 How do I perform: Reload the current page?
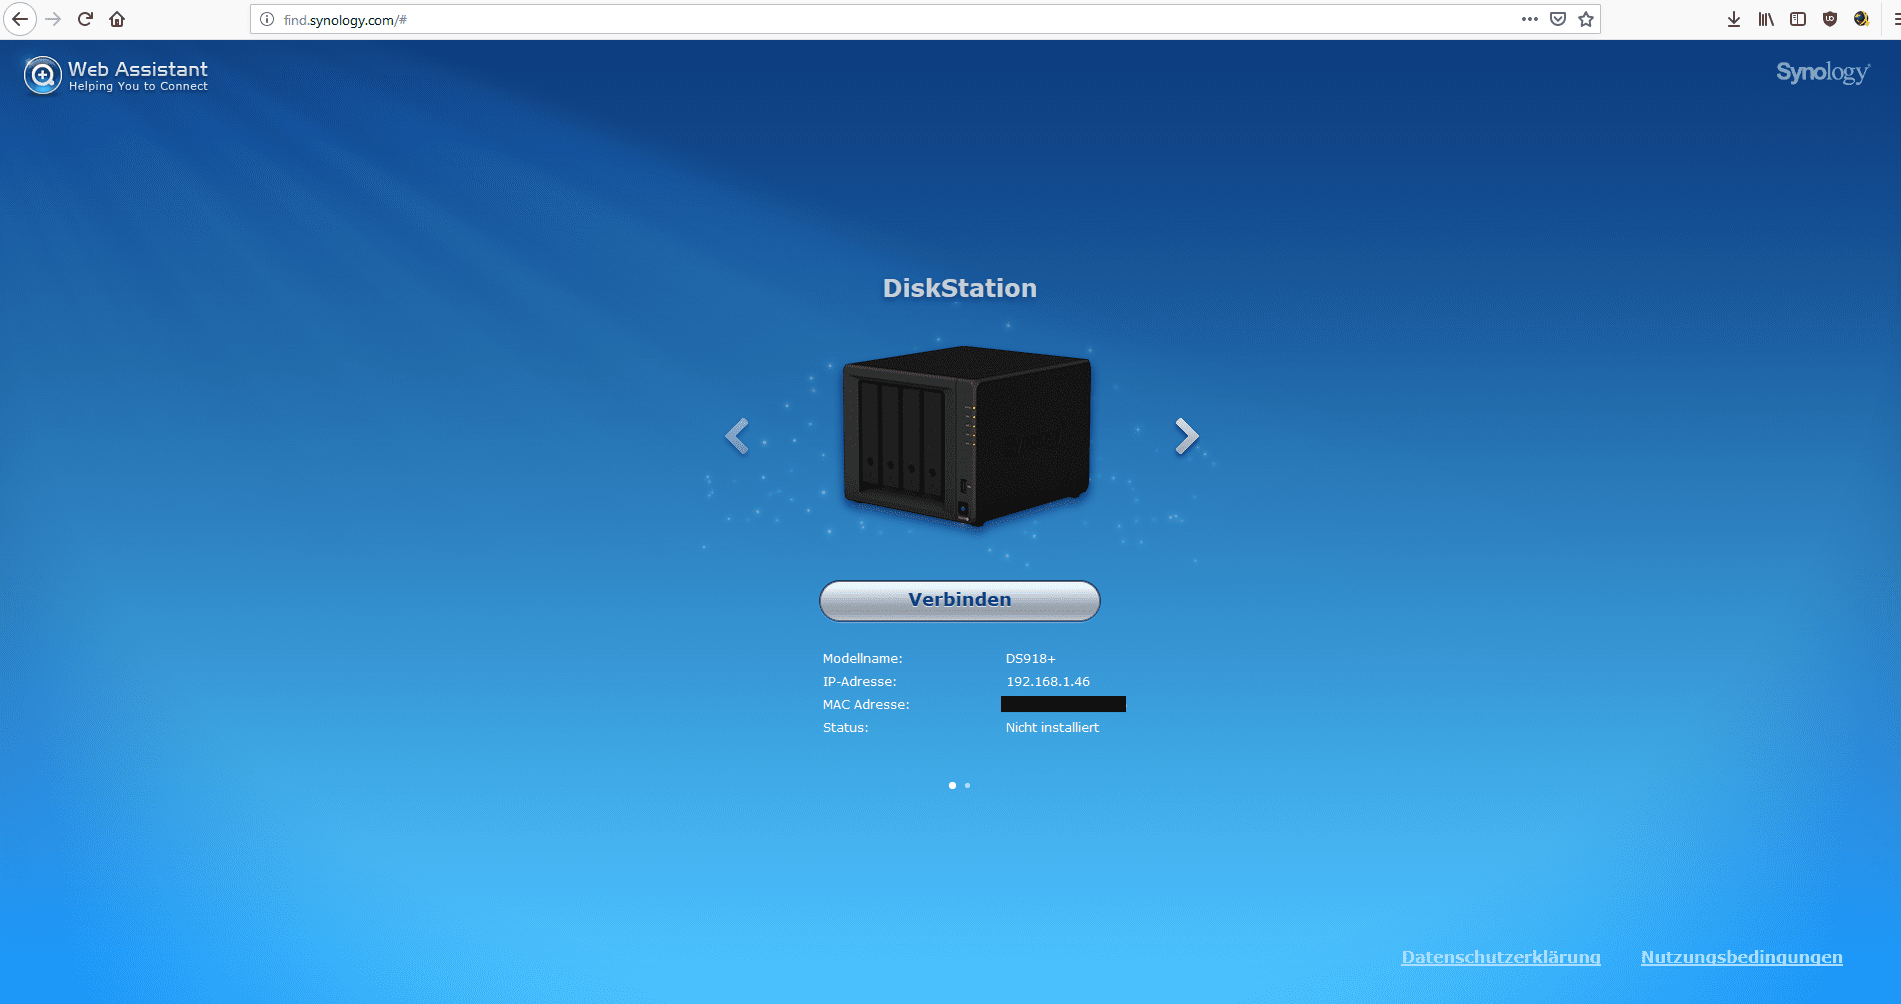pos(85,19)
